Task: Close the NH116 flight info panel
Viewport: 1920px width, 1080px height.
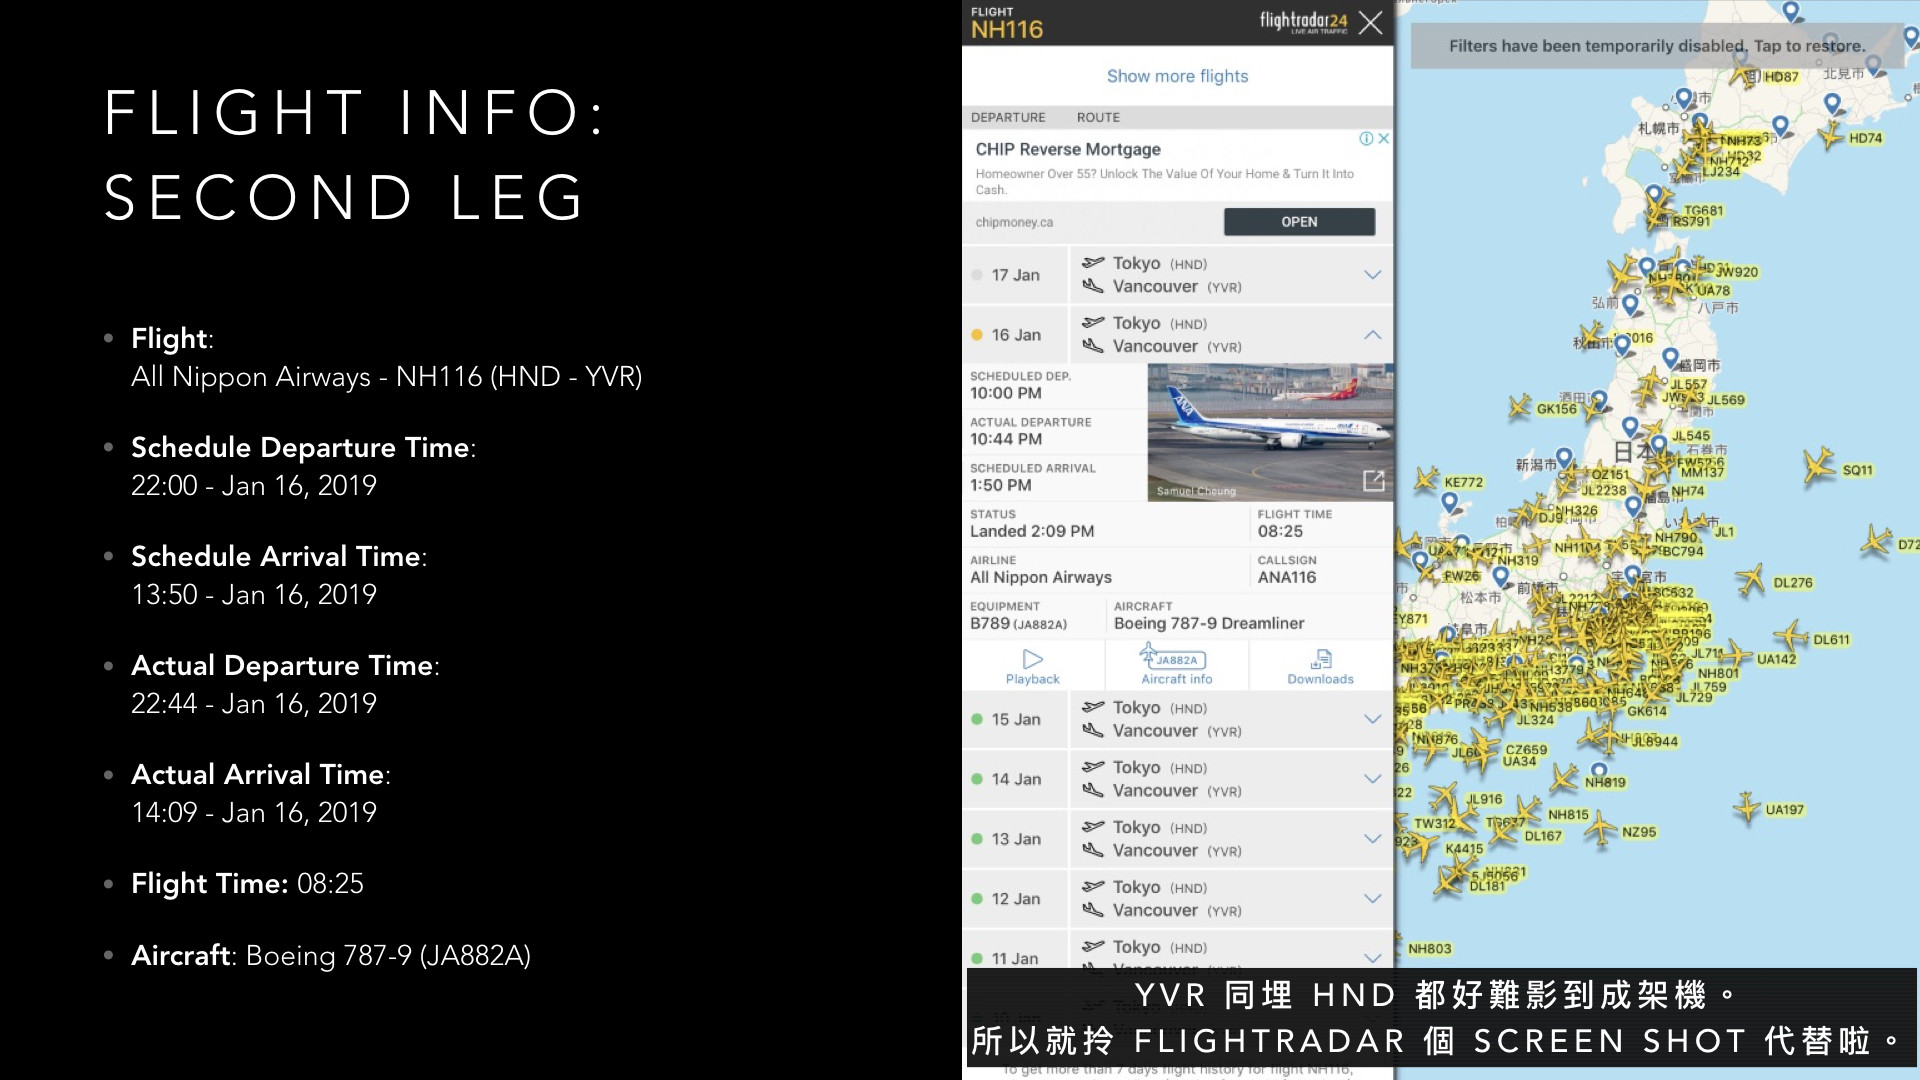Action: point(1373,24)
